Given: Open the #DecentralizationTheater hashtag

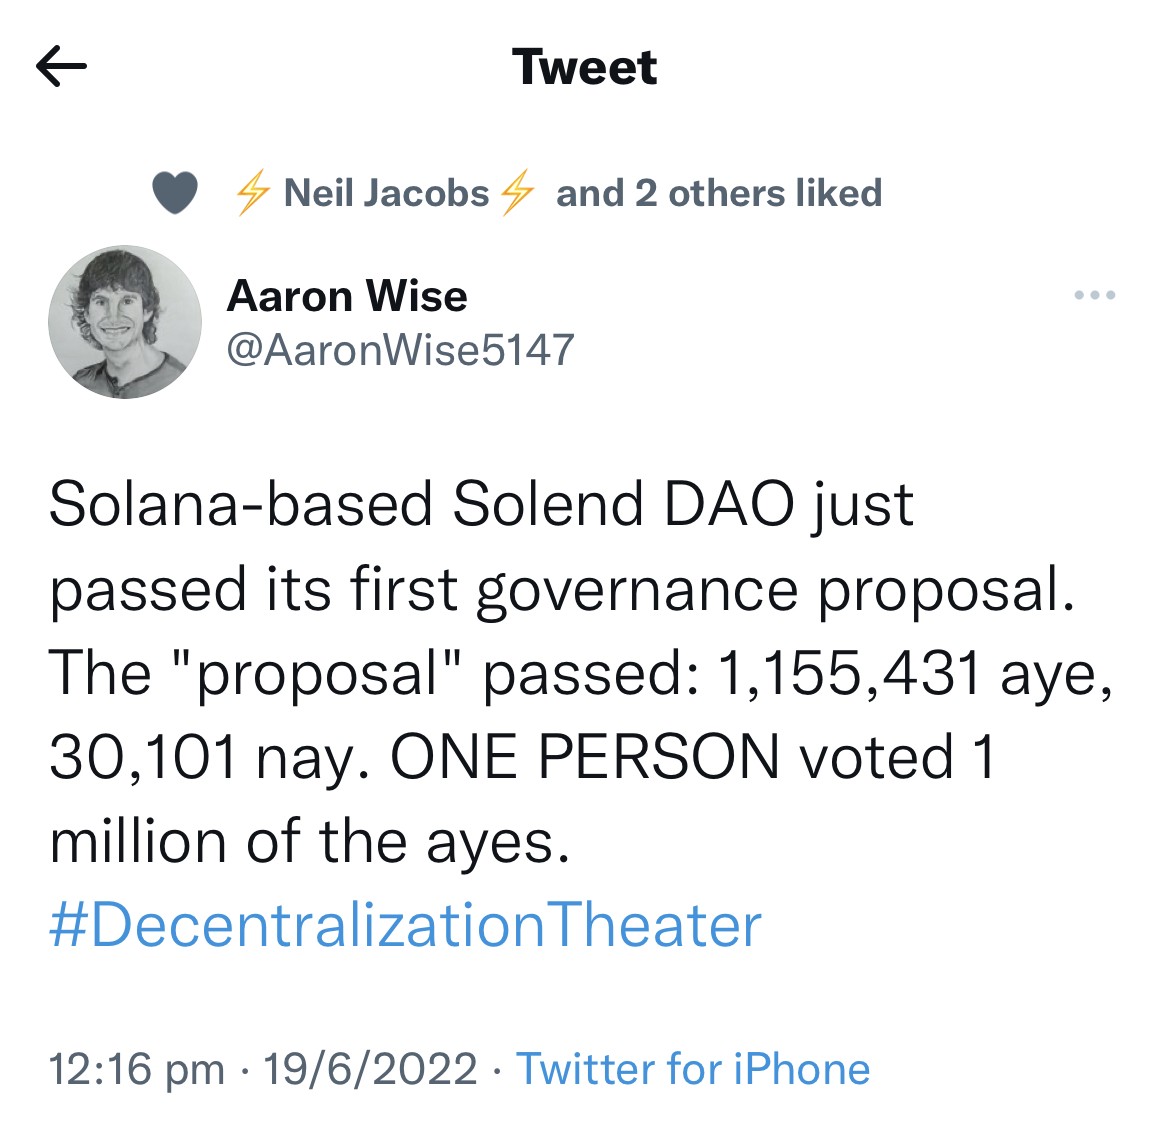Looking at the screenshot, I should [x=403, y=926].
